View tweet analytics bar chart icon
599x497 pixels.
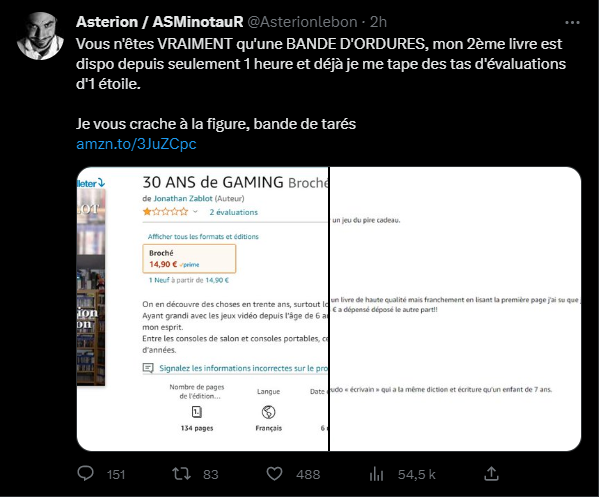click(376, 474)
